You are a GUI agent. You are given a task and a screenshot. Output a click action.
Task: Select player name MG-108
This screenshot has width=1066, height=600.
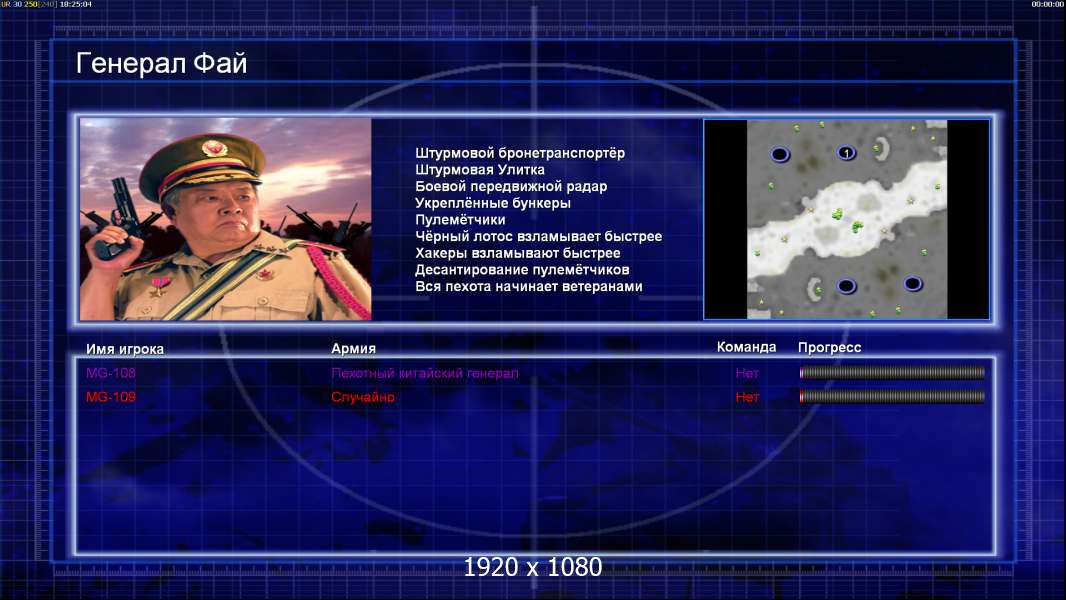pos(111,372)
